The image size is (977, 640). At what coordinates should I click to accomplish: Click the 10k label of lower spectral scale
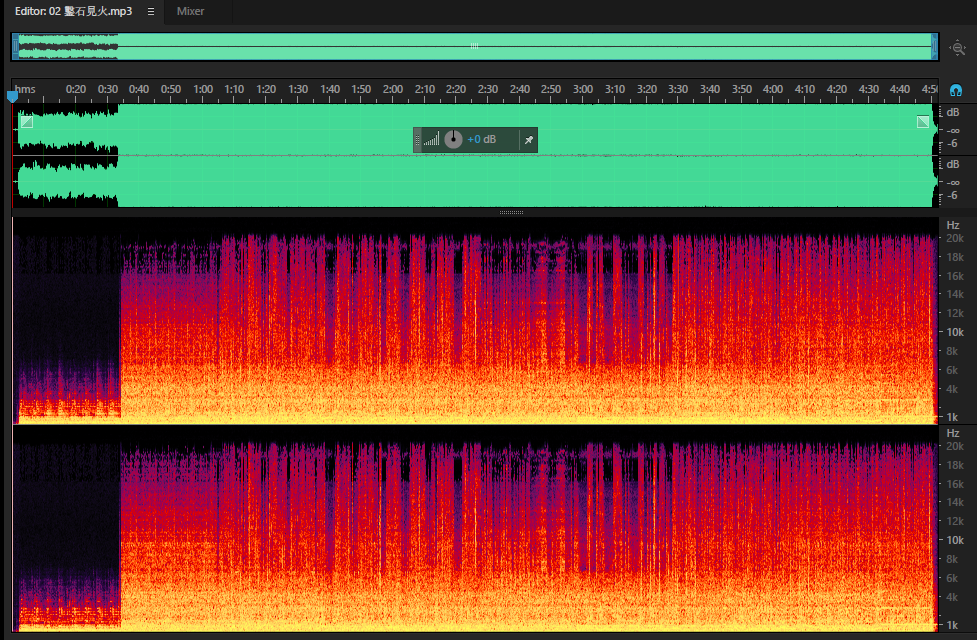point(955,540)
